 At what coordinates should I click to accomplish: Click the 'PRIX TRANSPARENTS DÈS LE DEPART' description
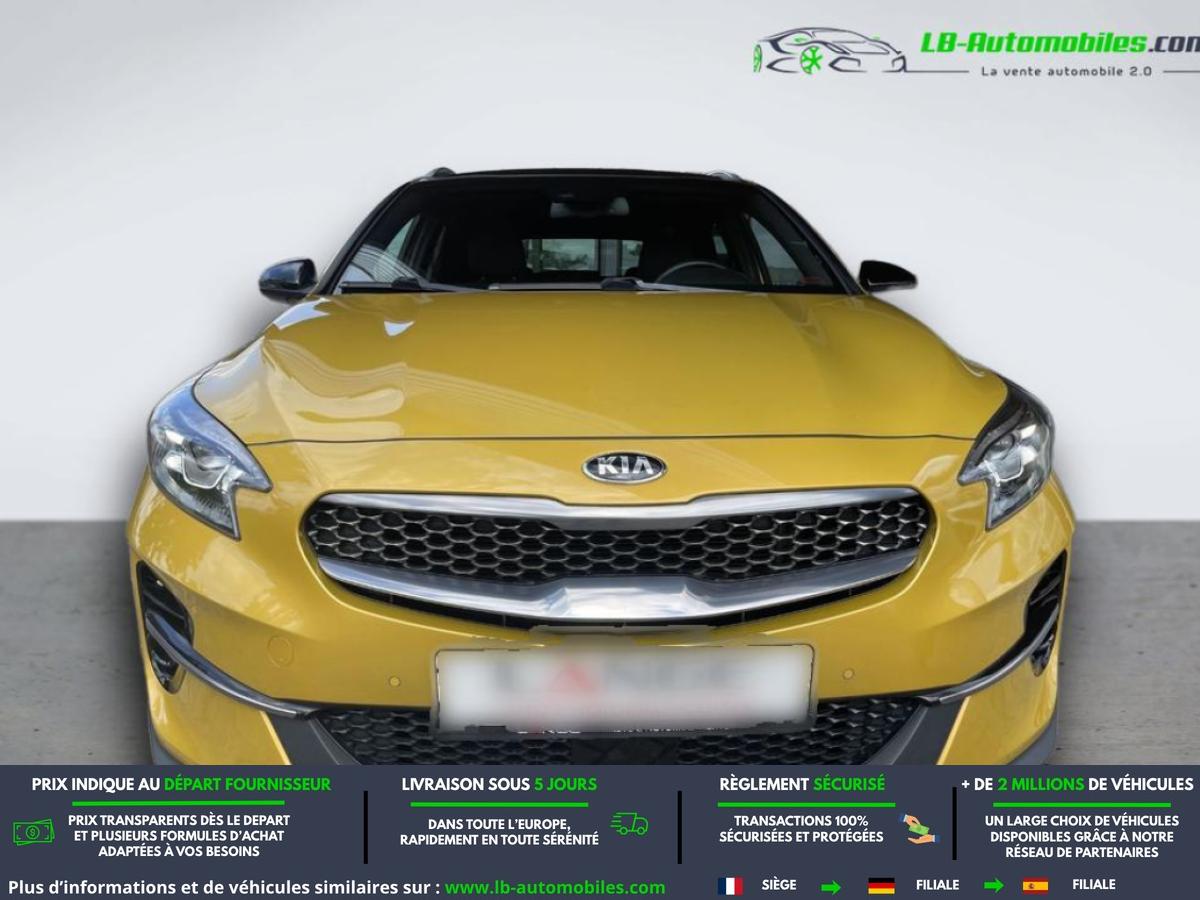(179, 836)
